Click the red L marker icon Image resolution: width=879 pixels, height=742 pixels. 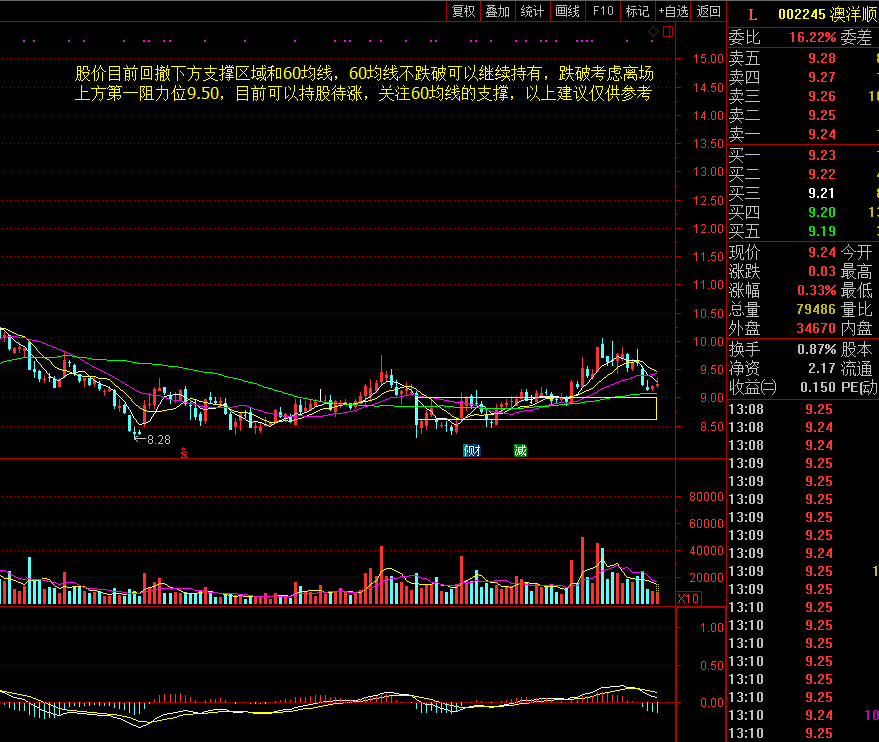point(752,15)
